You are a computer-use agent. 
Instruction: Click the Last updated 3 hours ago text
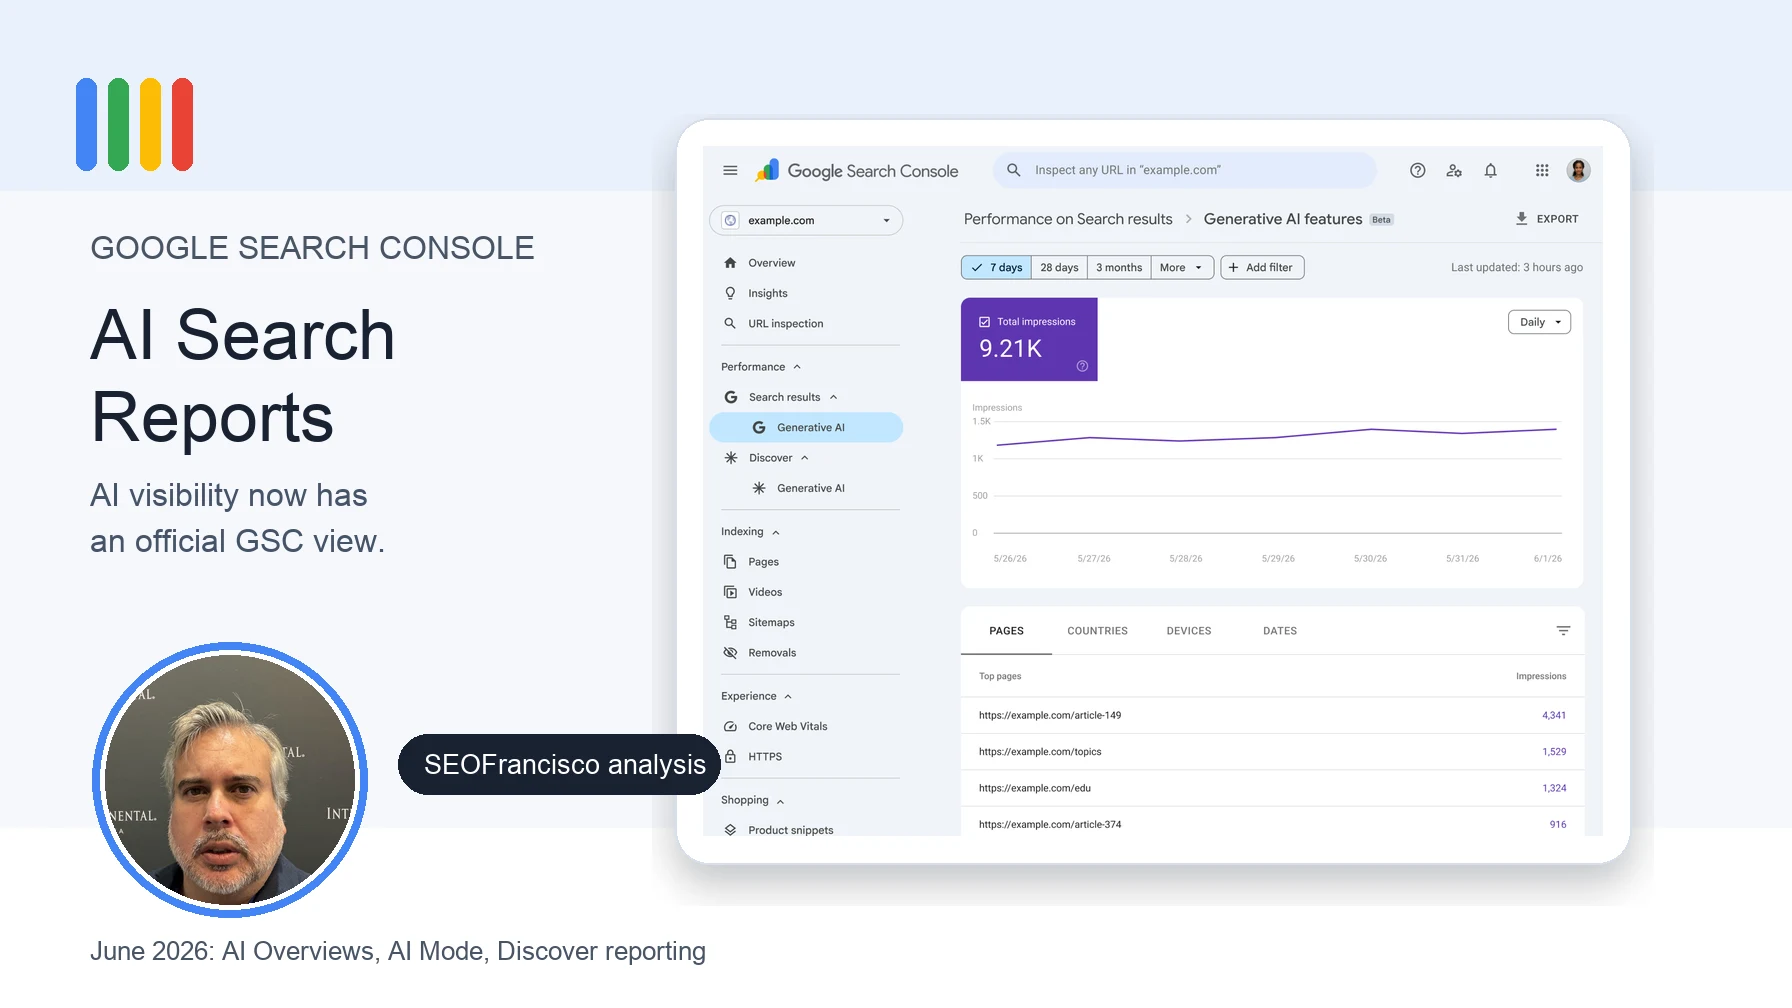tap(1517, 268)
